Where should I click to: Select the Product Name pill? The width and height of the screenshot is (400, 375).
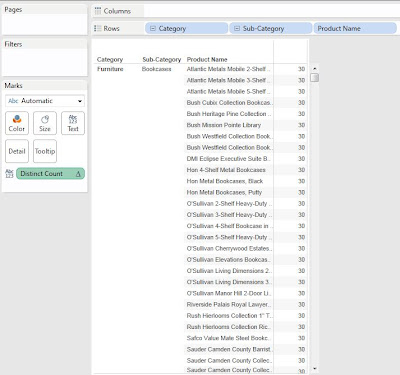355,29
